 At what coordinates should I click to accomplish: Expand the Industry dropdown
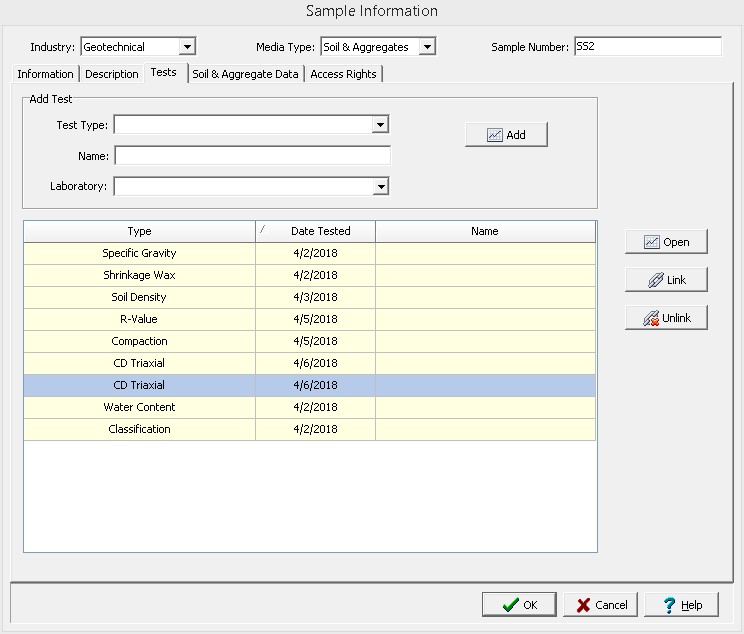coord(187,47)
